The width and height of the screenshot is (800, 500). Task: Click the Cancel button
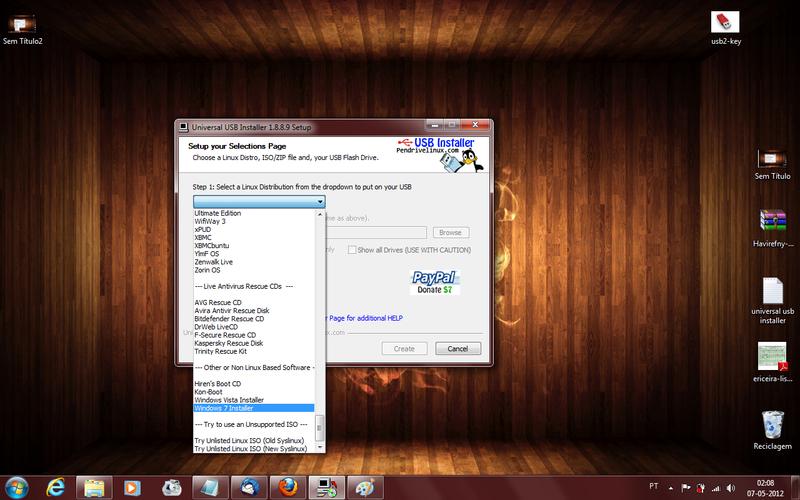click(458, 348)
